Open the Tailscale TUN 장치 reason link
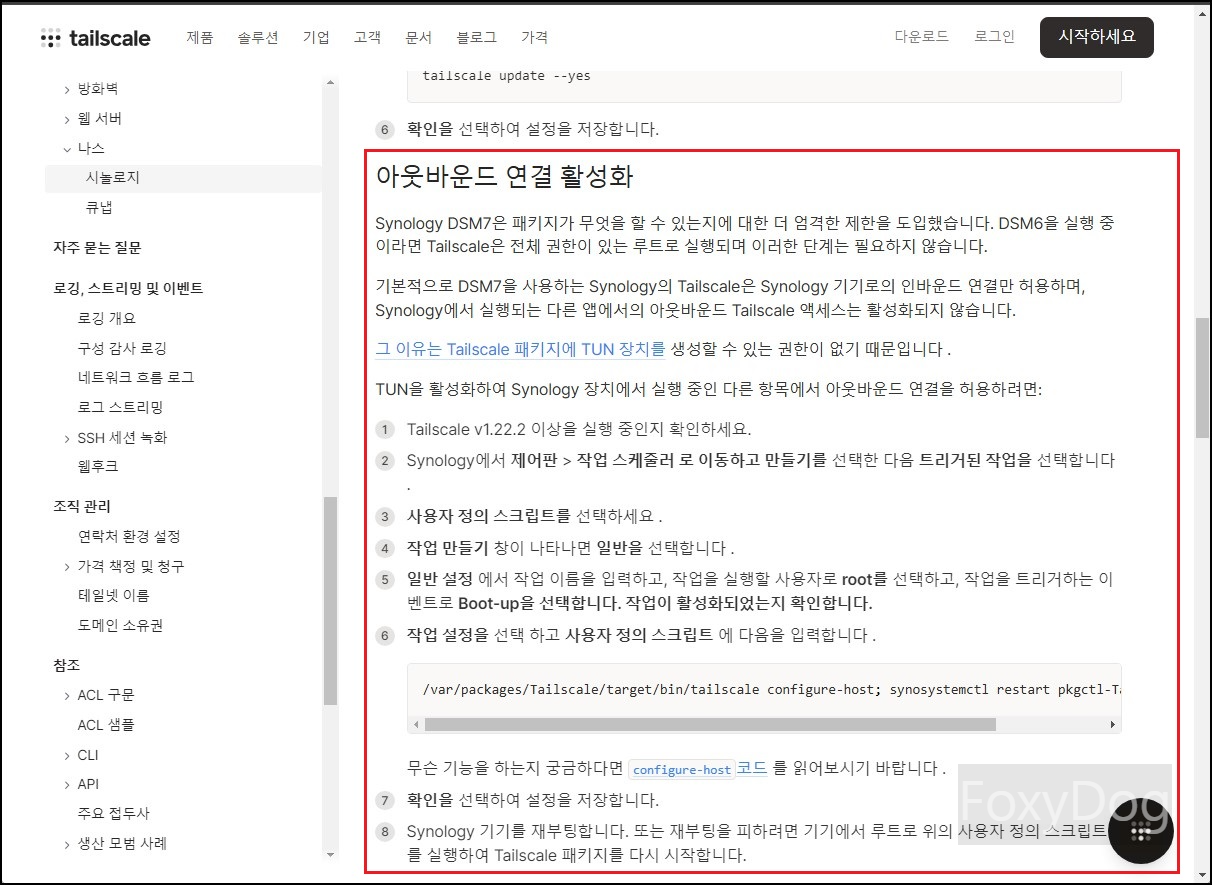Screen dimensions: 1212x885 (520, 349)
